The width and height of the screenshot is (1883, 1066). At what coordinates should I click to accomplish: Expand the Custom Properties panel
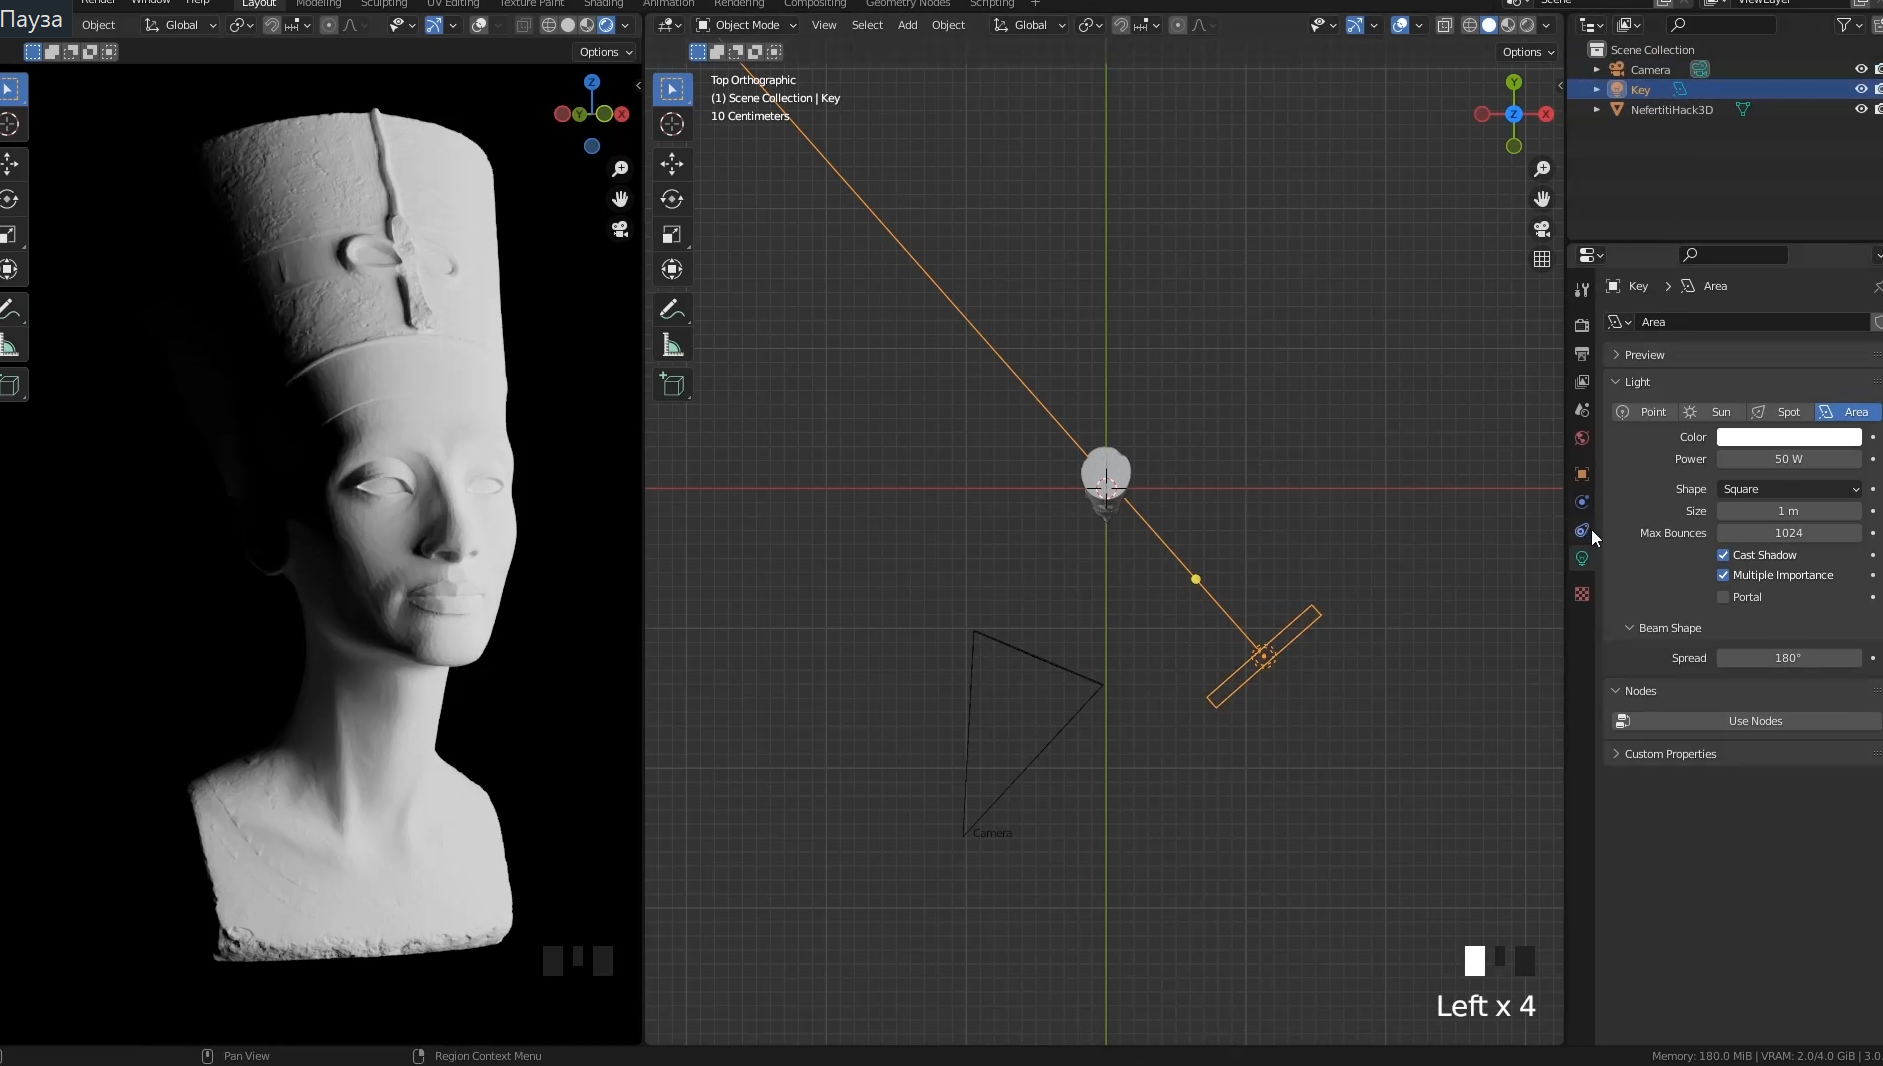pyautogui.click(x=1670, y=754)
